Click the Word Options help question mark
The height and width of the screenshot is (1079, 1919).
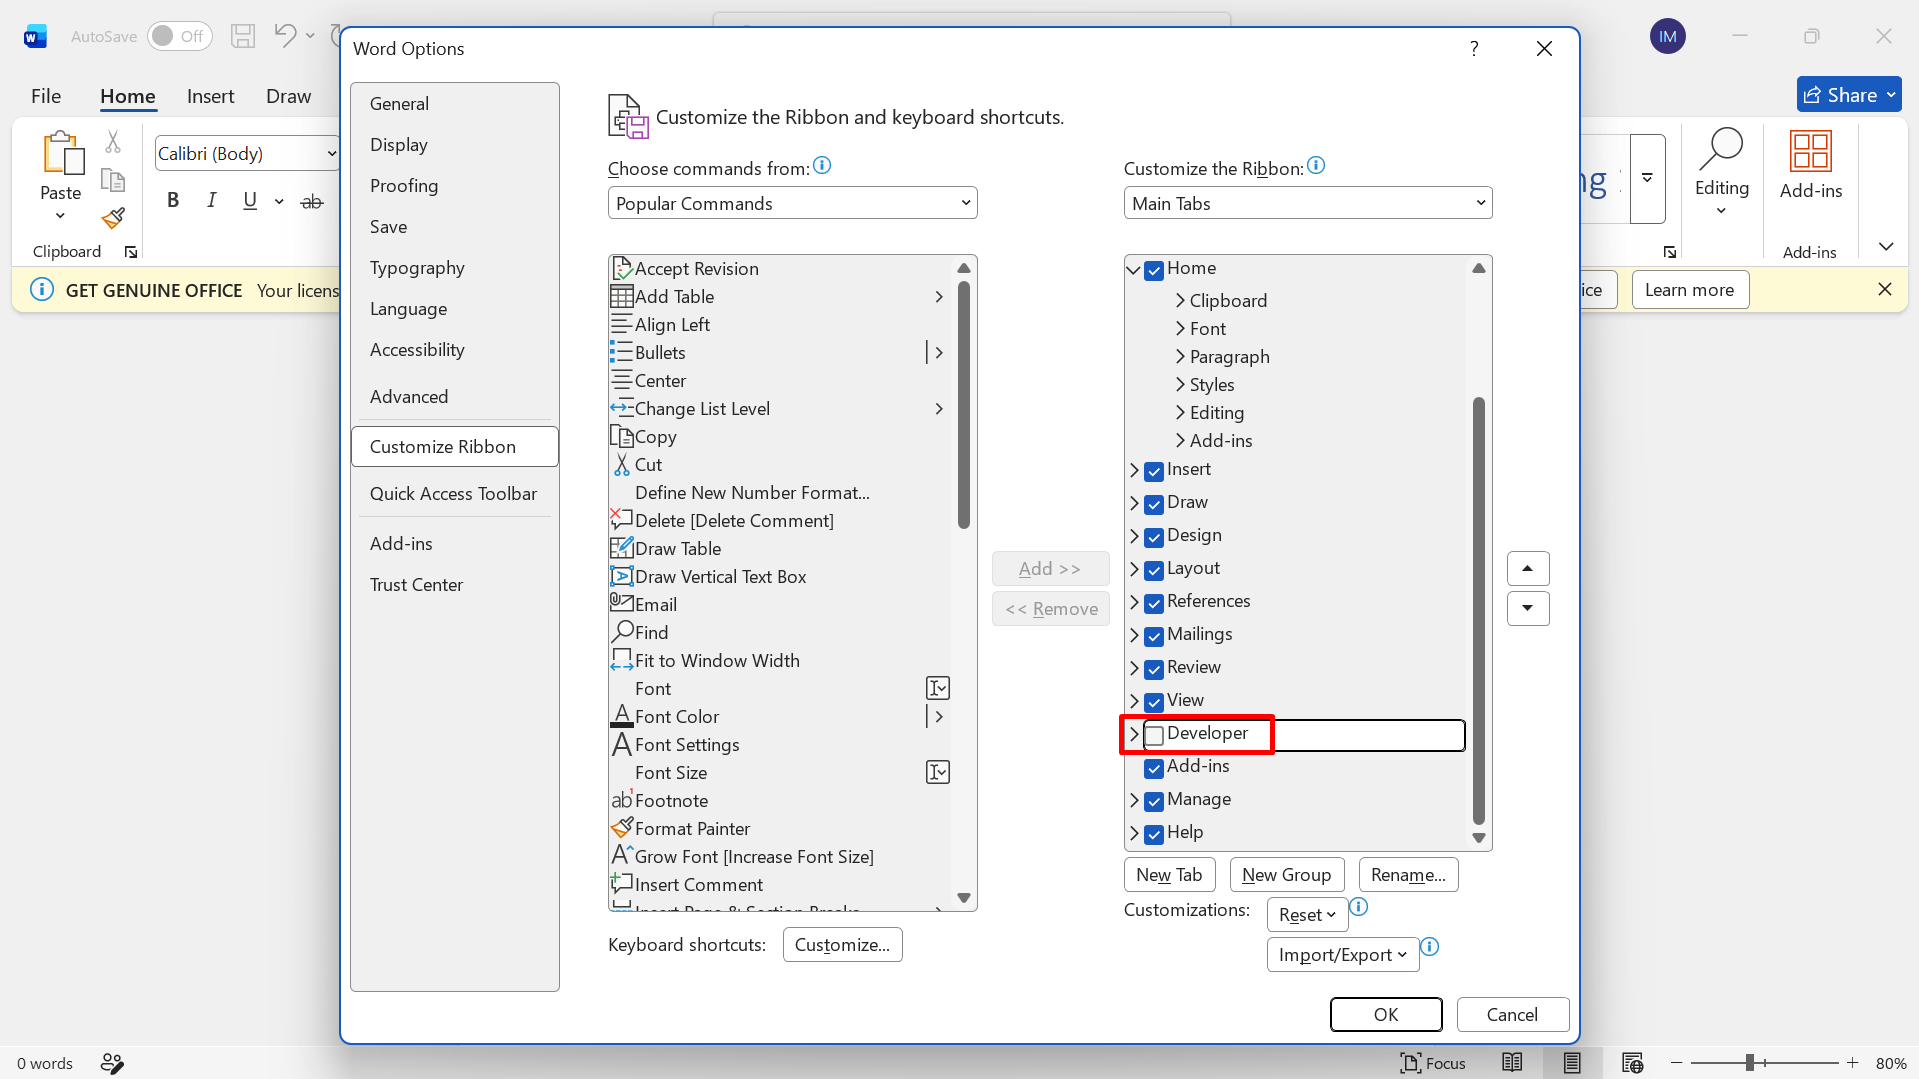pyautogui.click(x=1474, y=49)
